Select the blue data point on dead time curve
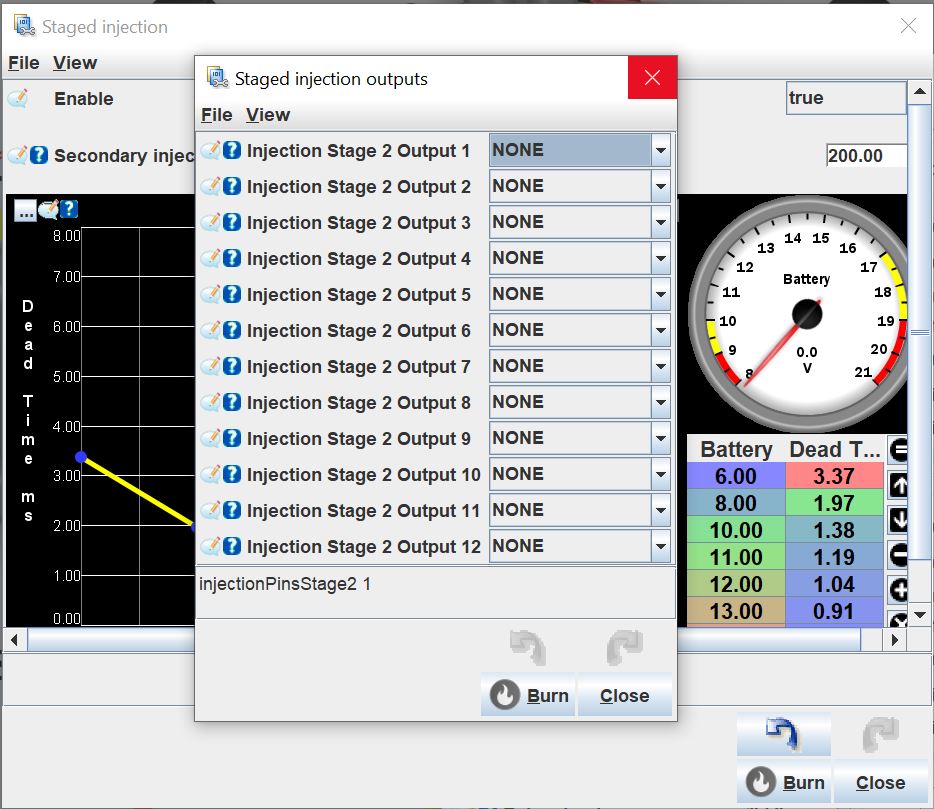 (x=81, y=457)
